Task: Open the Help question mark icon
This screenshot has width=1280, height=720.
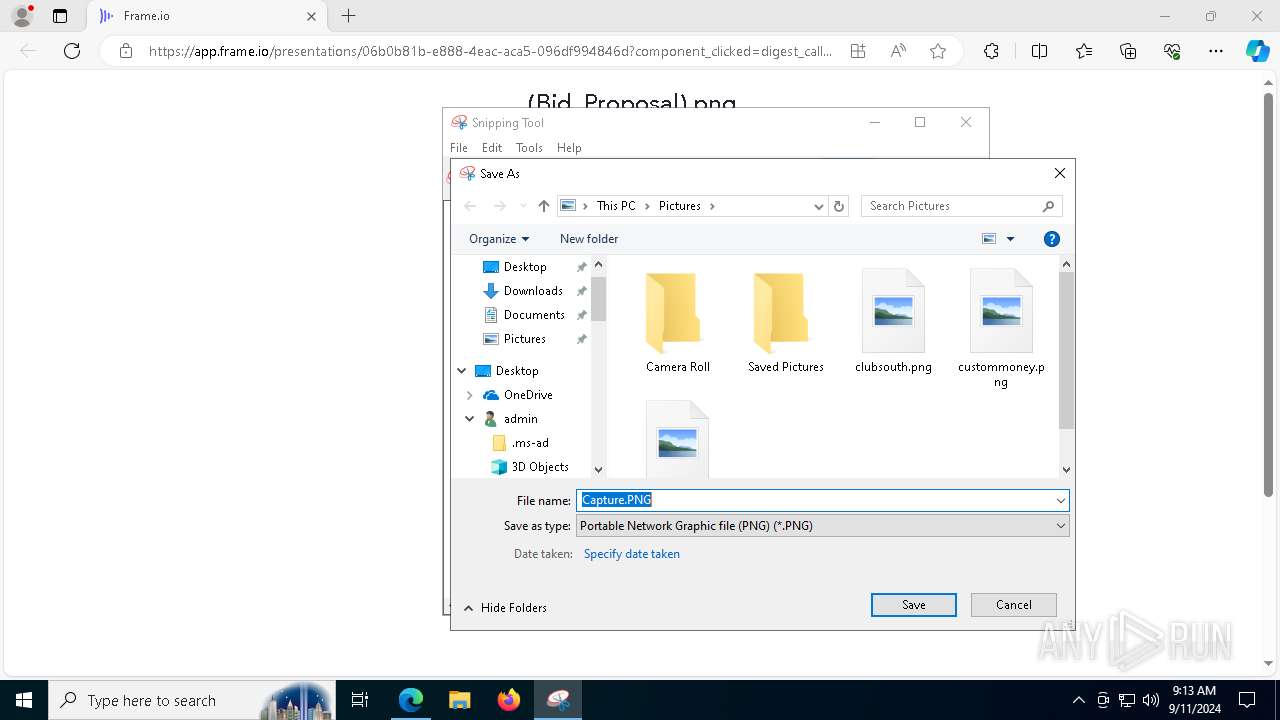Action: click(1051, 239)
